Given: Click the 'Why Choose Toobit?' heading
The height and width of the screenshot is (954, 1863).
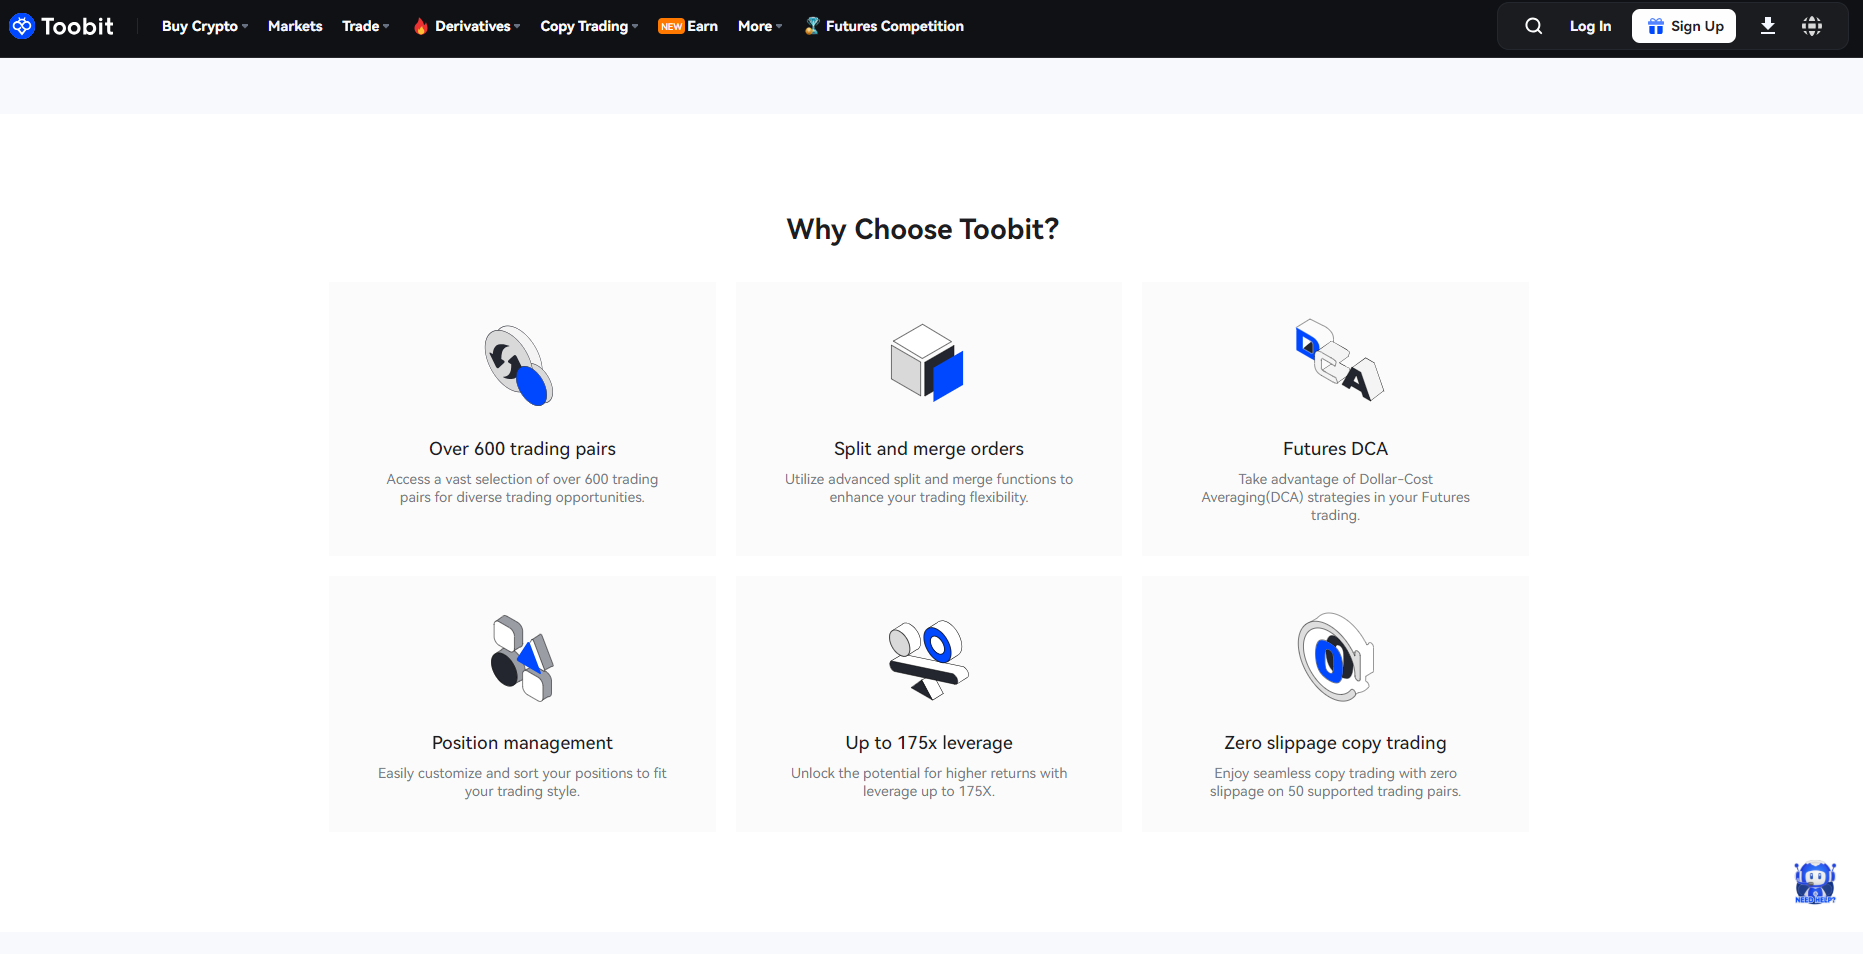Looking at the screenshot, I should coord(923,229).
